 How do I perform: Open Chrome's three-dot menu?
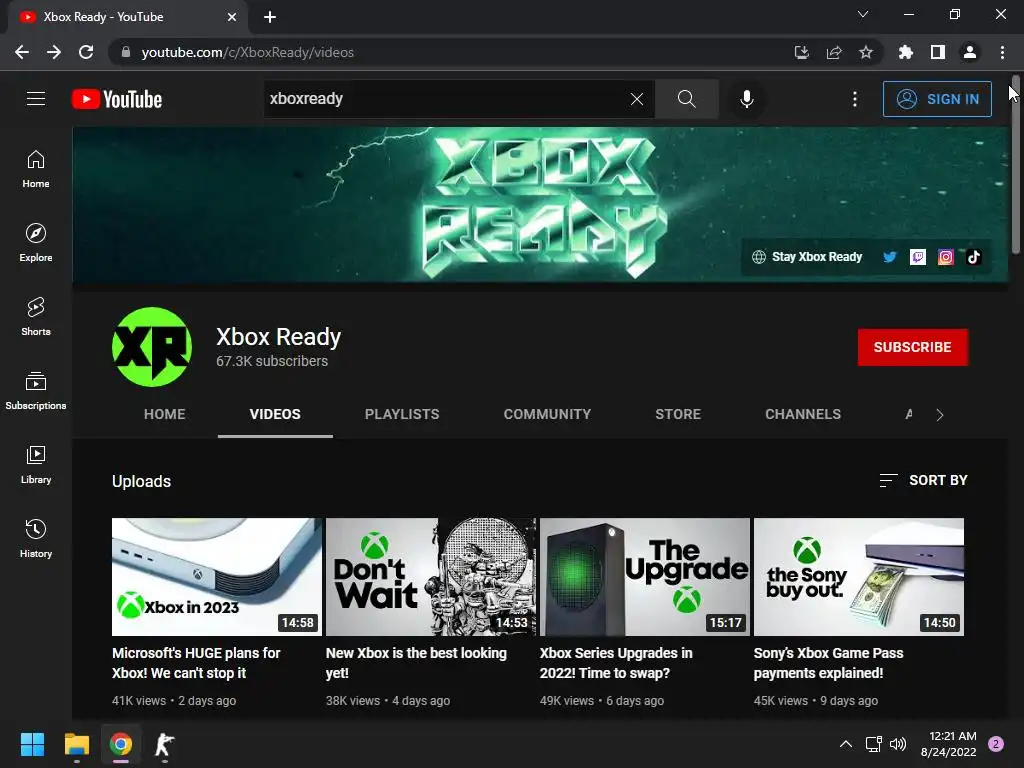(x=1002, y=52)
